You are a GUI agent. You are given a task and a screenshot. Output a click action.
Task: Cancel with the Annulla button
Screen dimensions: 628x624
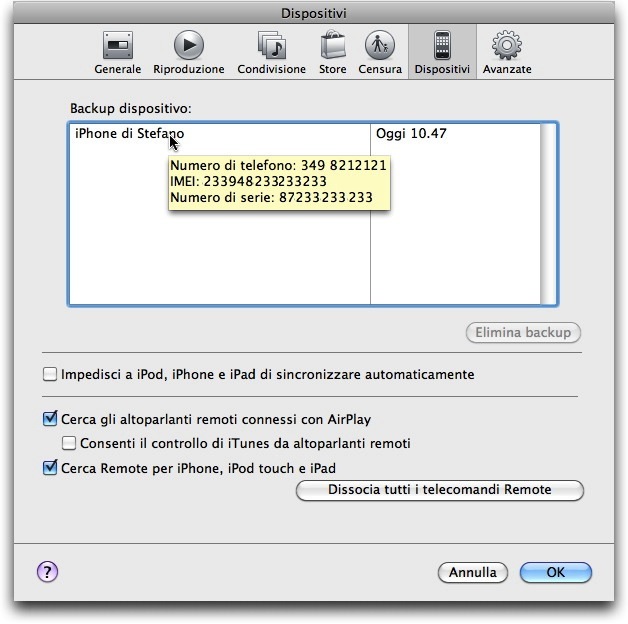(473, 572)
